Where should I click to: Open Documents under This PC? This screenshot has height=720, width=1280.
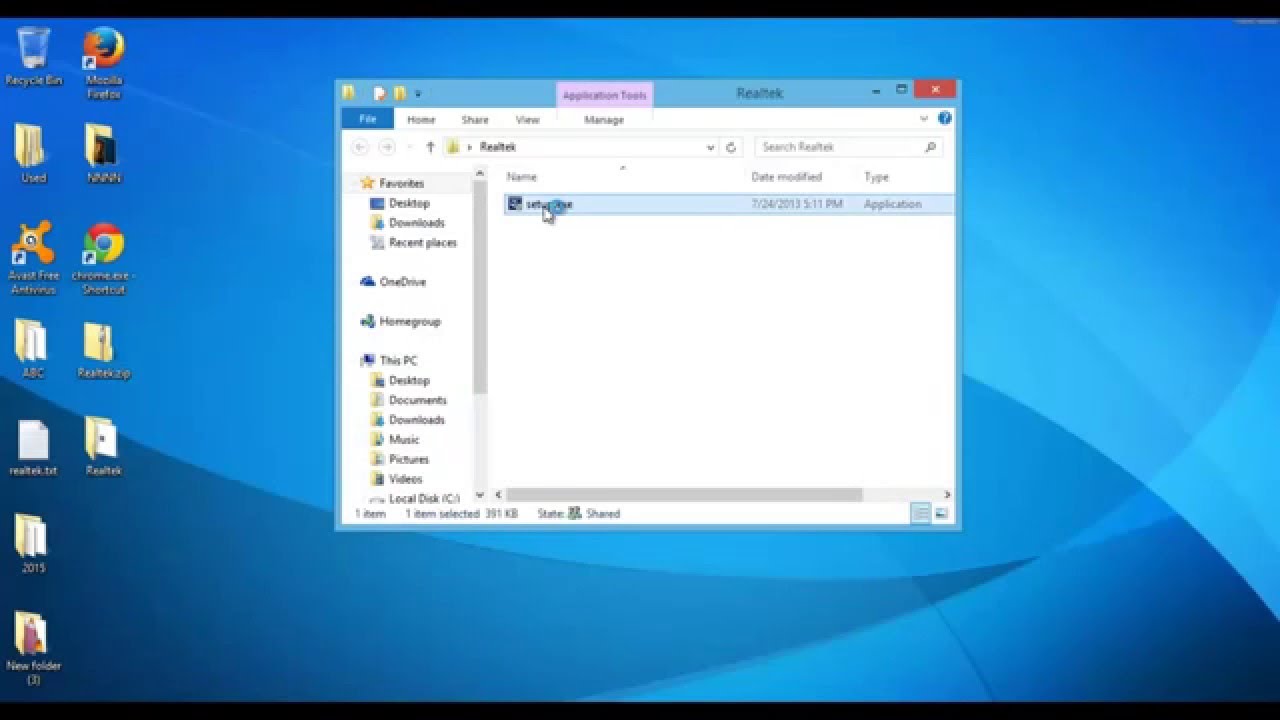pos(417,400)
